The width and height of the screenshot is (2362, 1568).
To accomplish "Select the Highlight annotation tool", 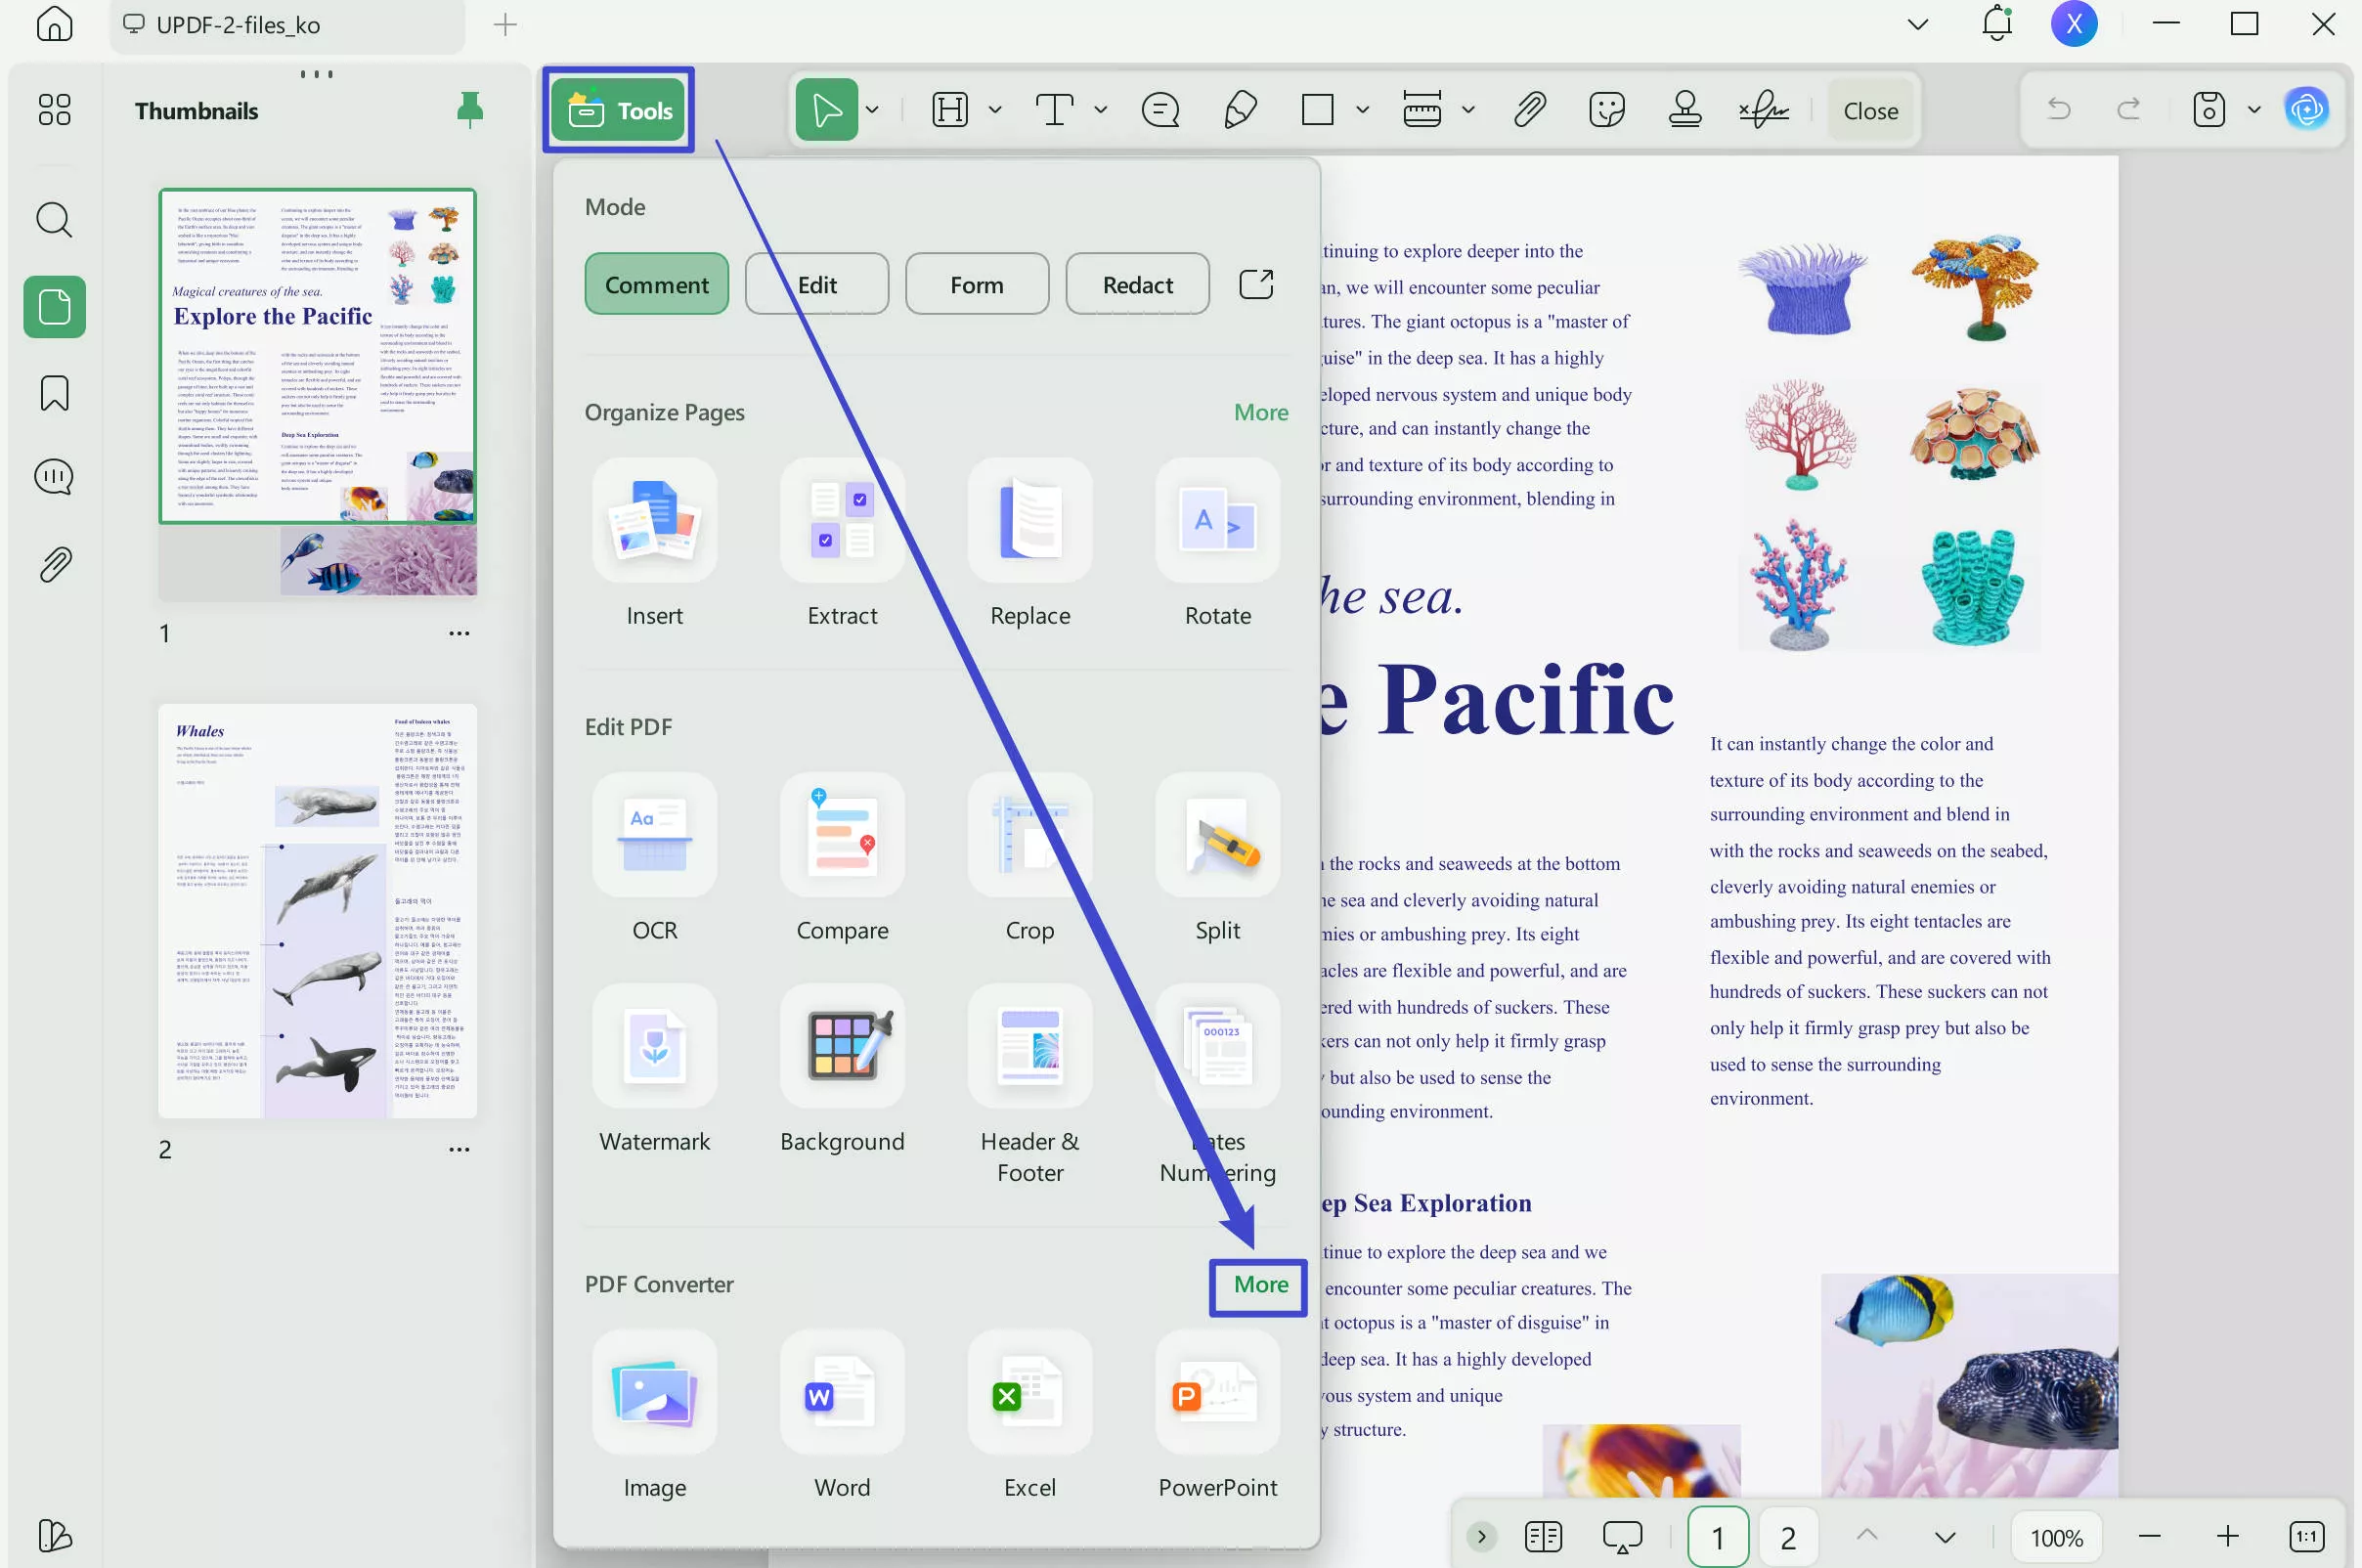I will 948,110.
